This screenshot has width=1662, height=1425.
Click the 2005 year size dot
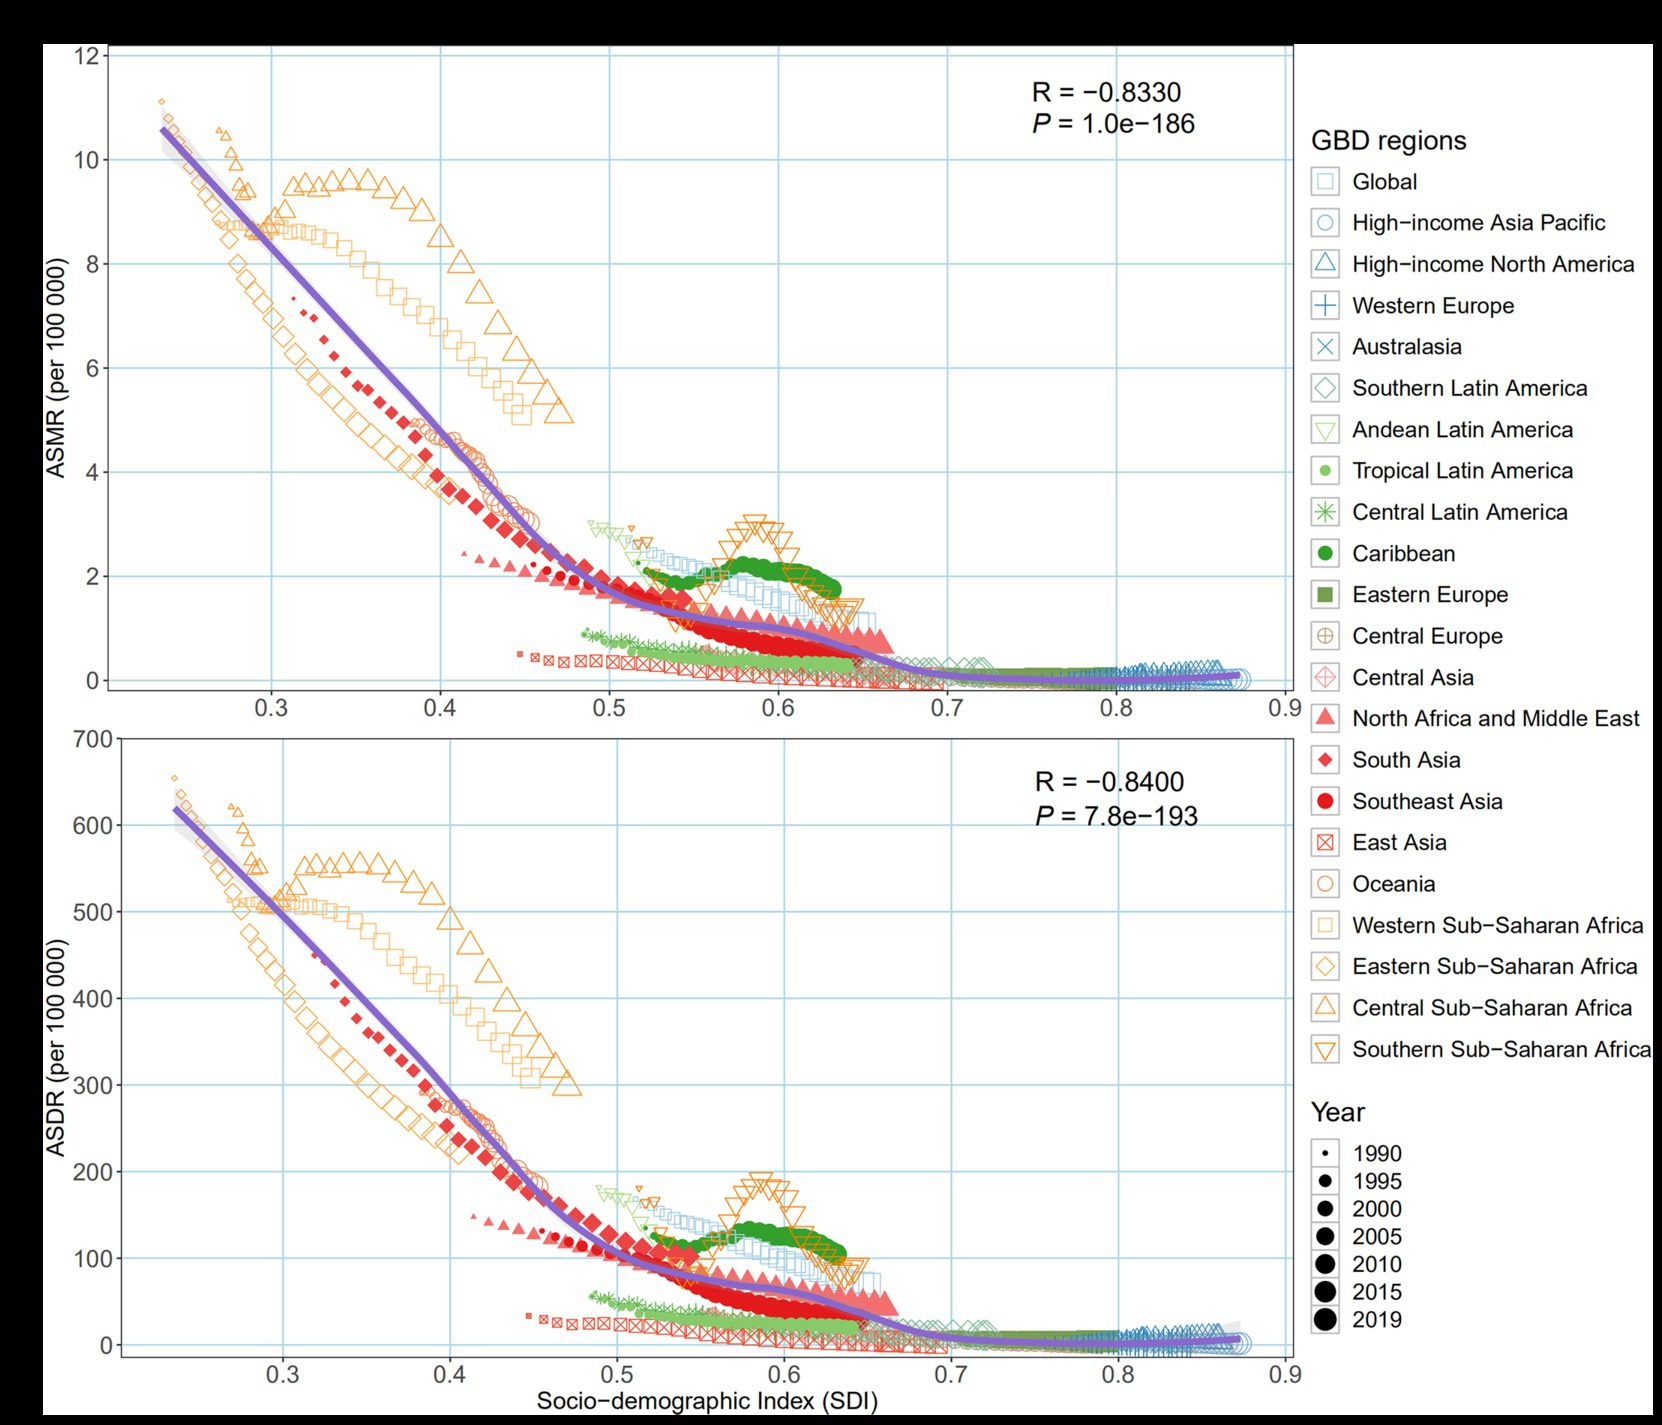click(x=1325, y=1236)
